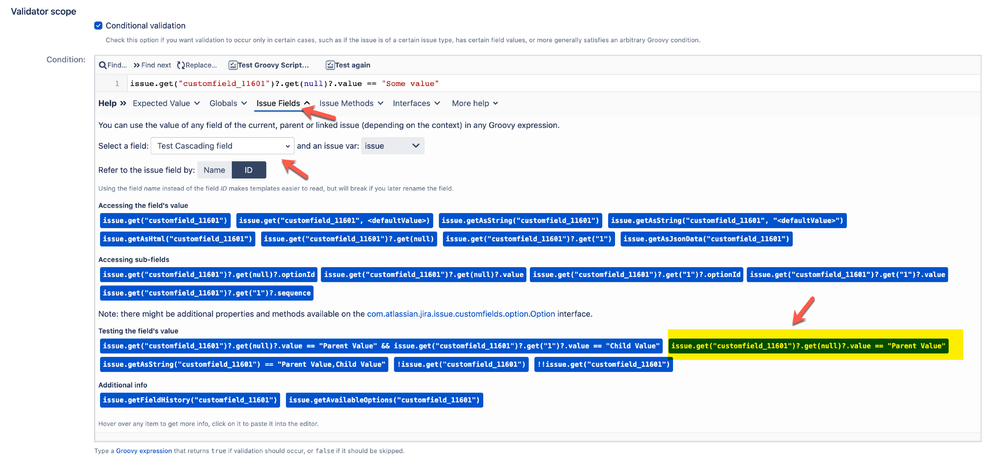Open the Globals help menu

[227, 103]
